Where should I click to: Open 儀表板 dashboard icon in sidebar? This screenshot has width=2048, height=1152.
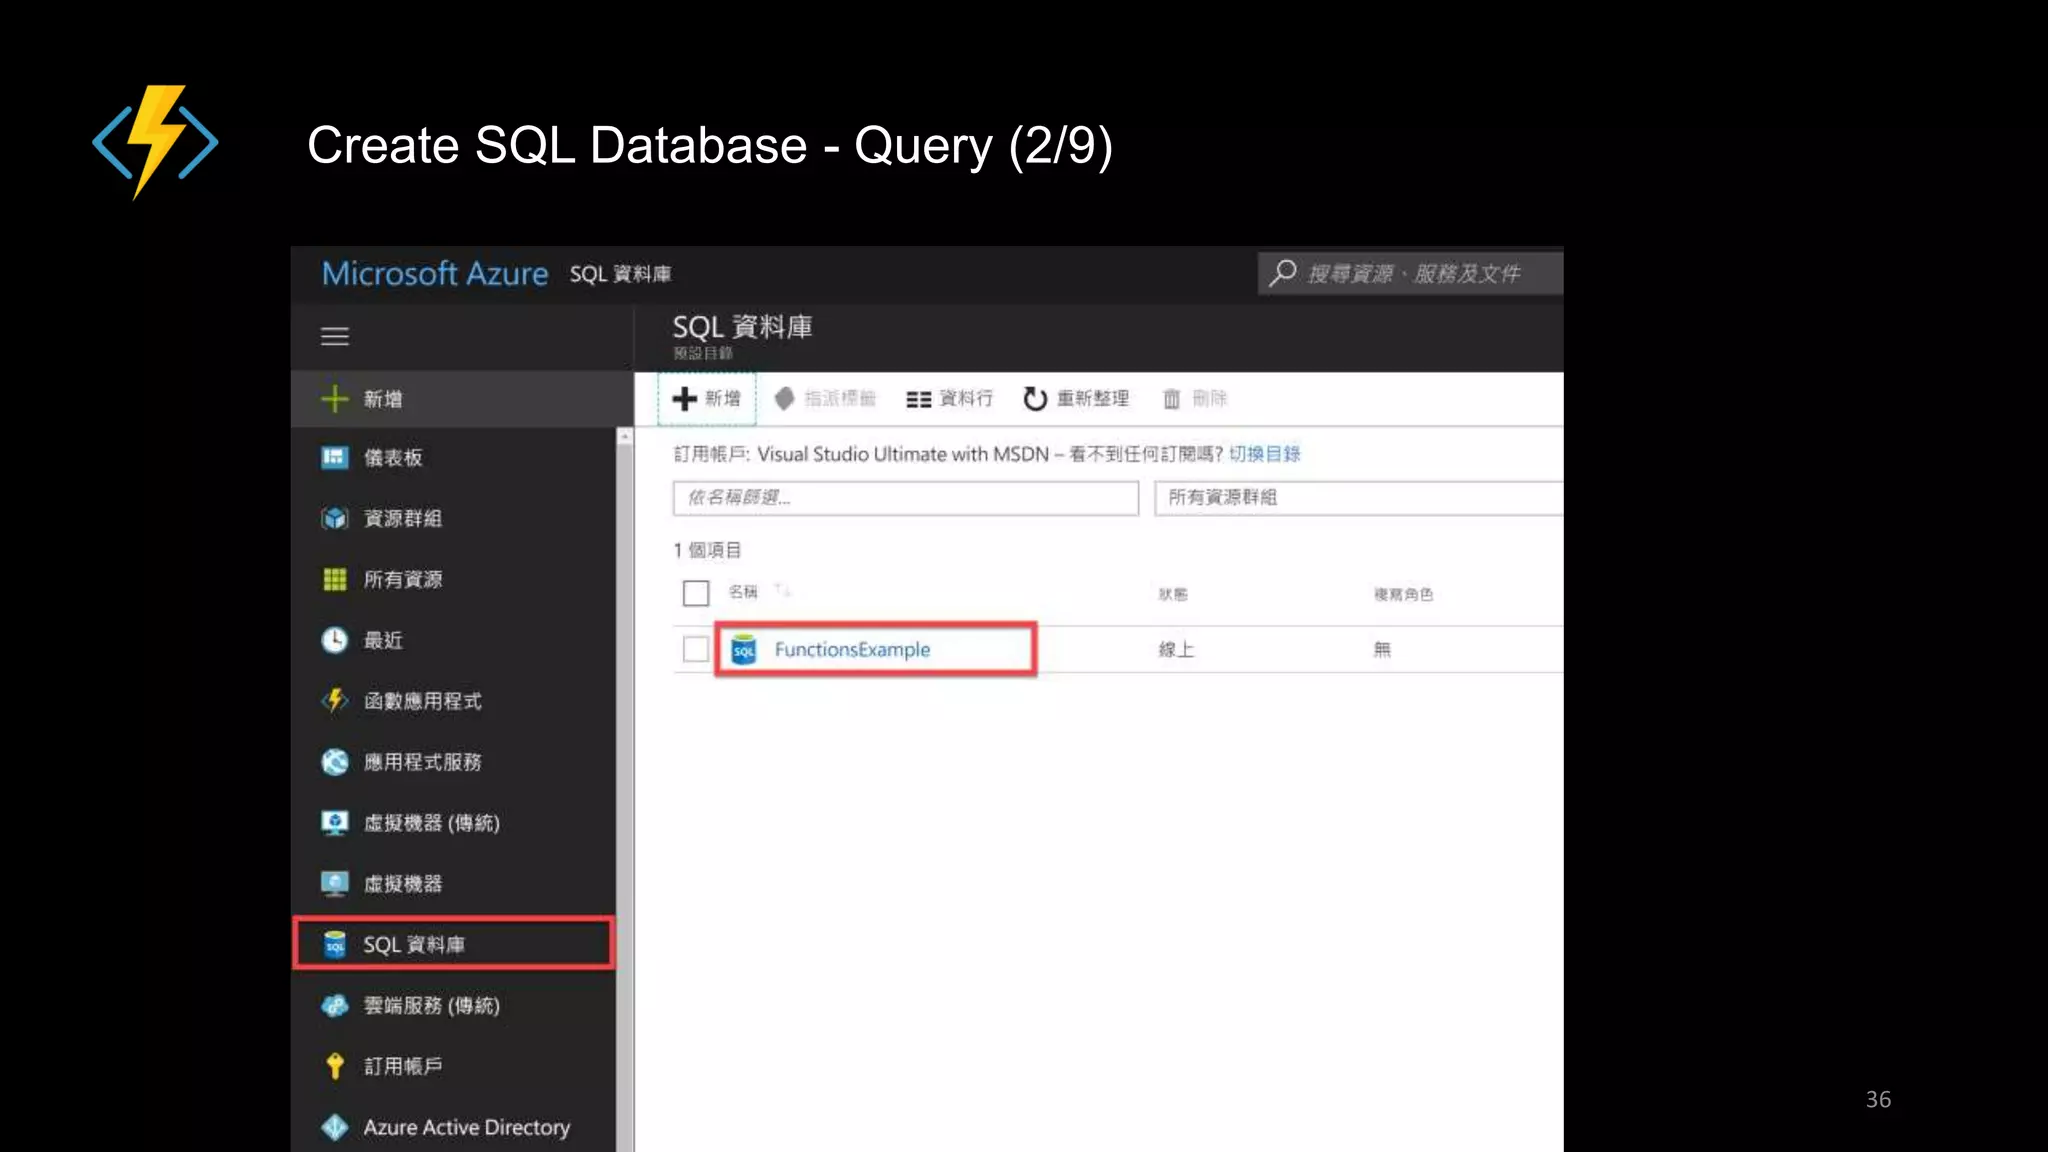tap(334, 458)
